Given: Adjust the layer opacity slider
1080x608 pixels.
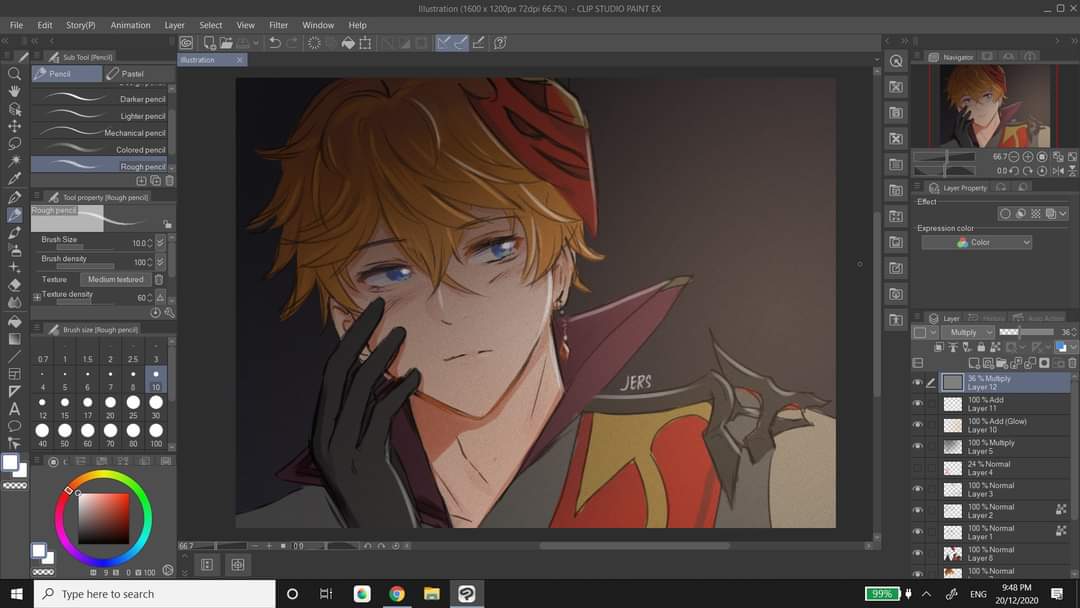Looking at the screenshot, I should [1026, 332].
